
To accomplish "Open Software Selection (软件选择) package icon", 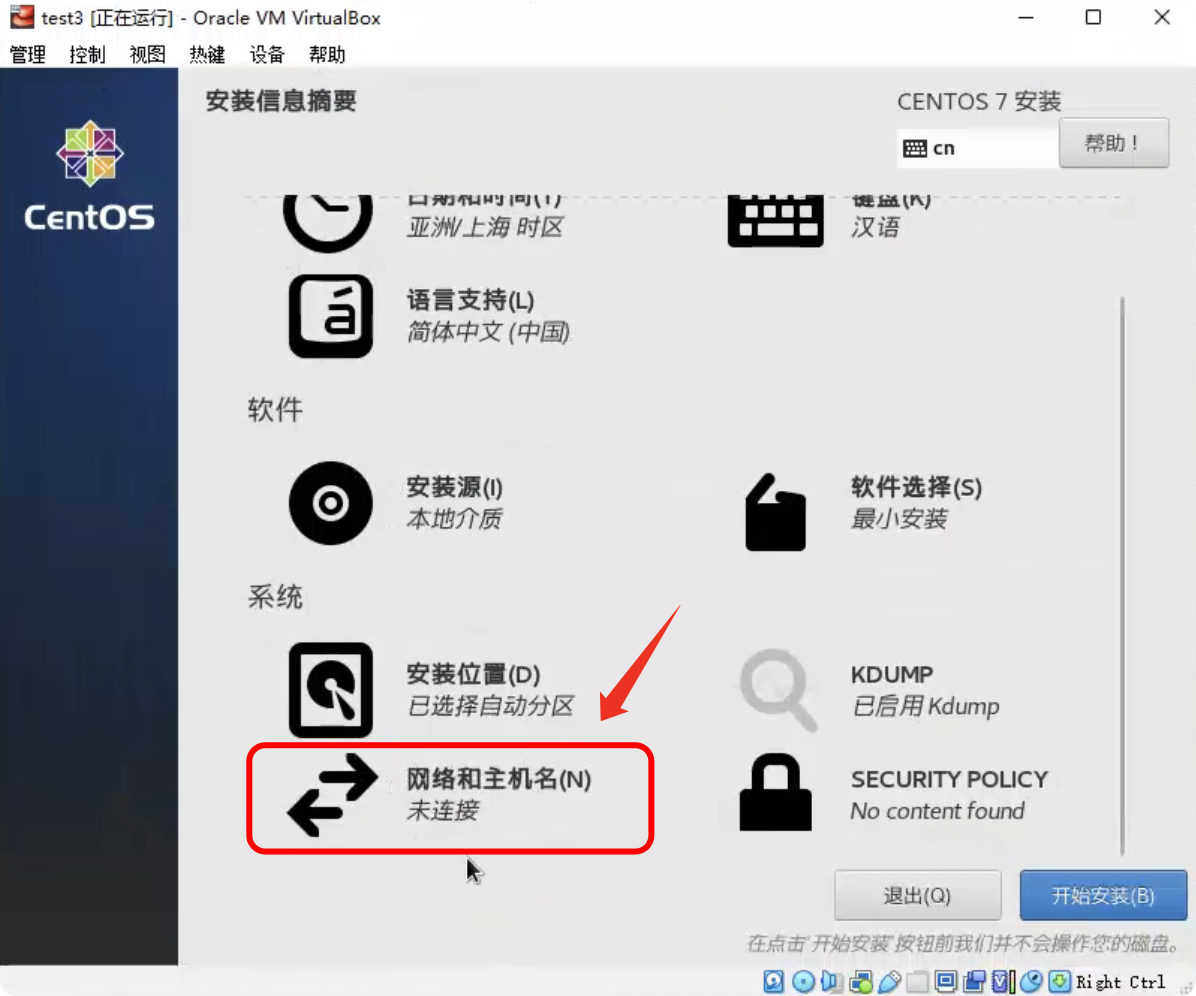I will click(775, 512).
